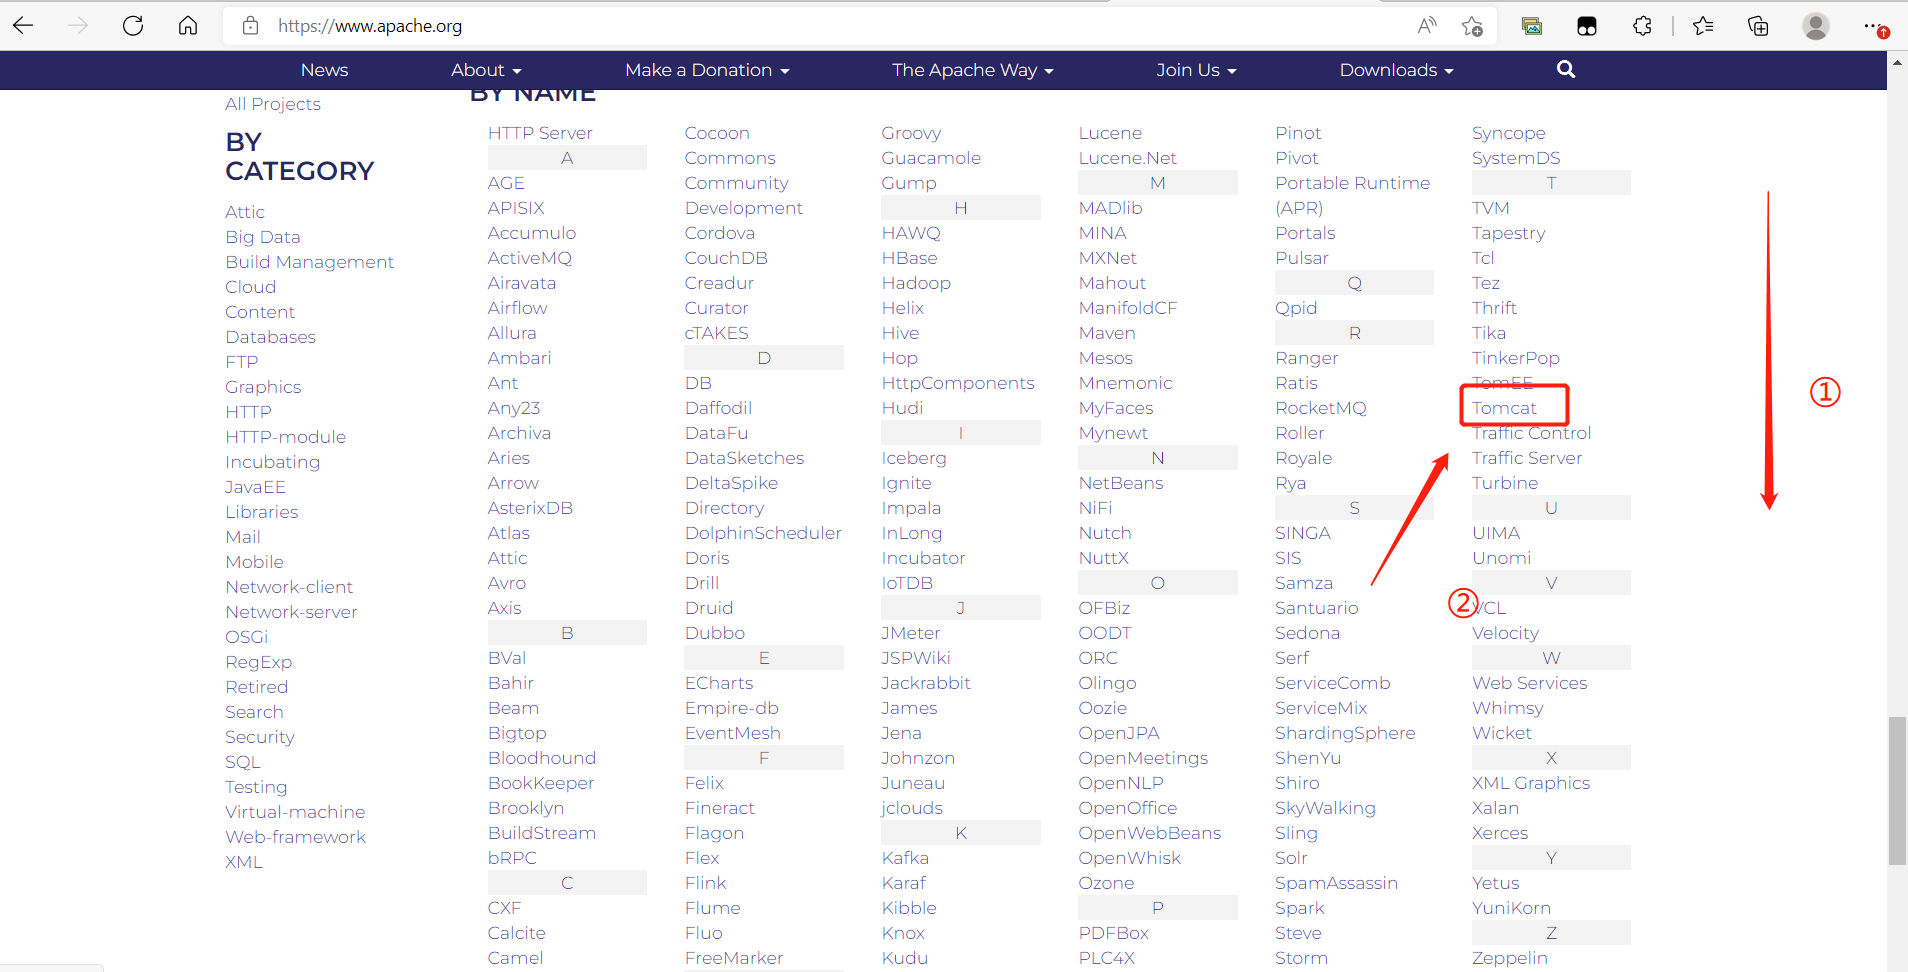Open the Traffic Server link
Screen dimensions: 1908x972
point(1527,458)
